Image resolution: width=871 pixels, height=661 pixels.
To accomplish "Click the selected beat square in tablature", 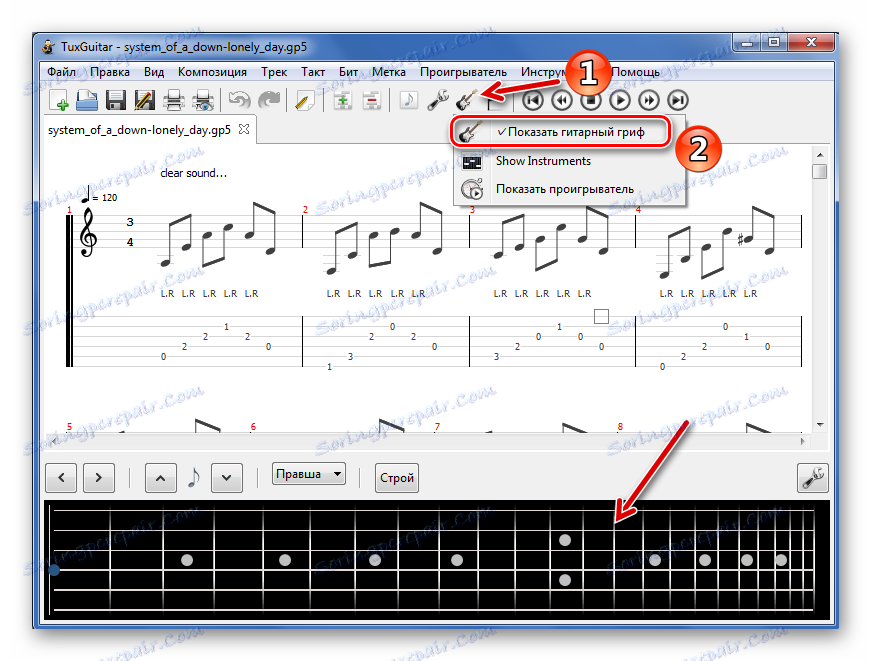I will [601, 316].
